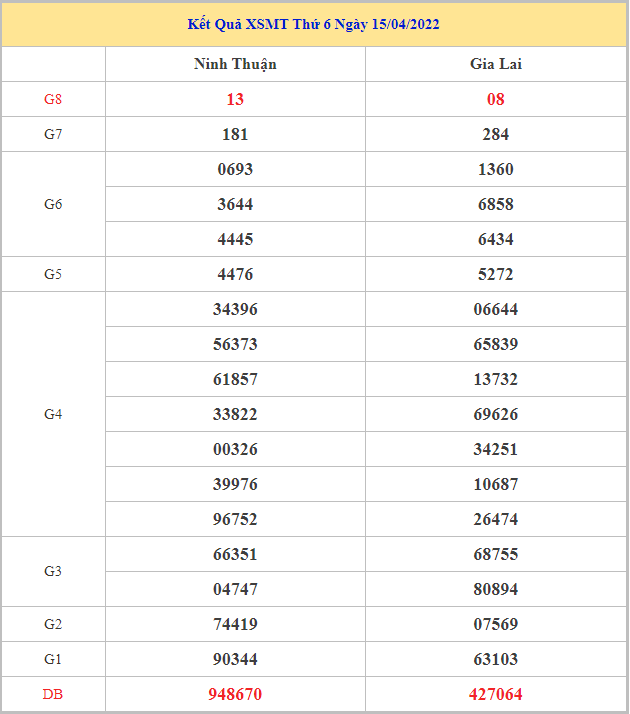Select the G7 row label
Image resolution: width=630 pixels, height=714 pixels.
[53, 134]
